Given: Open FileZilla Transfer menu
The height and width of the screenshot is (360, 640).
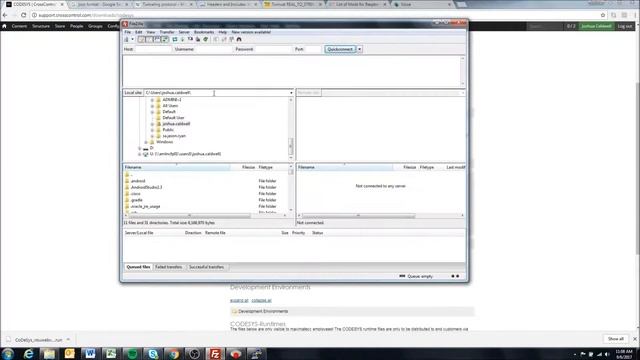Looking at the screenshot, I should 167,32.
